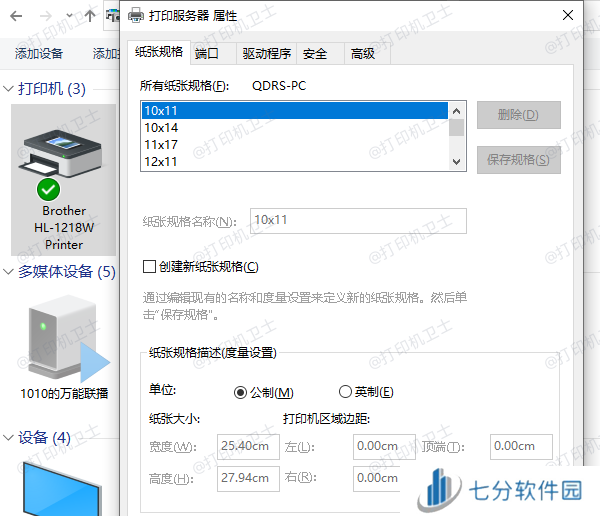Open recent locations dropdown chevron
The image size is (600, 516).
point(69,16)
